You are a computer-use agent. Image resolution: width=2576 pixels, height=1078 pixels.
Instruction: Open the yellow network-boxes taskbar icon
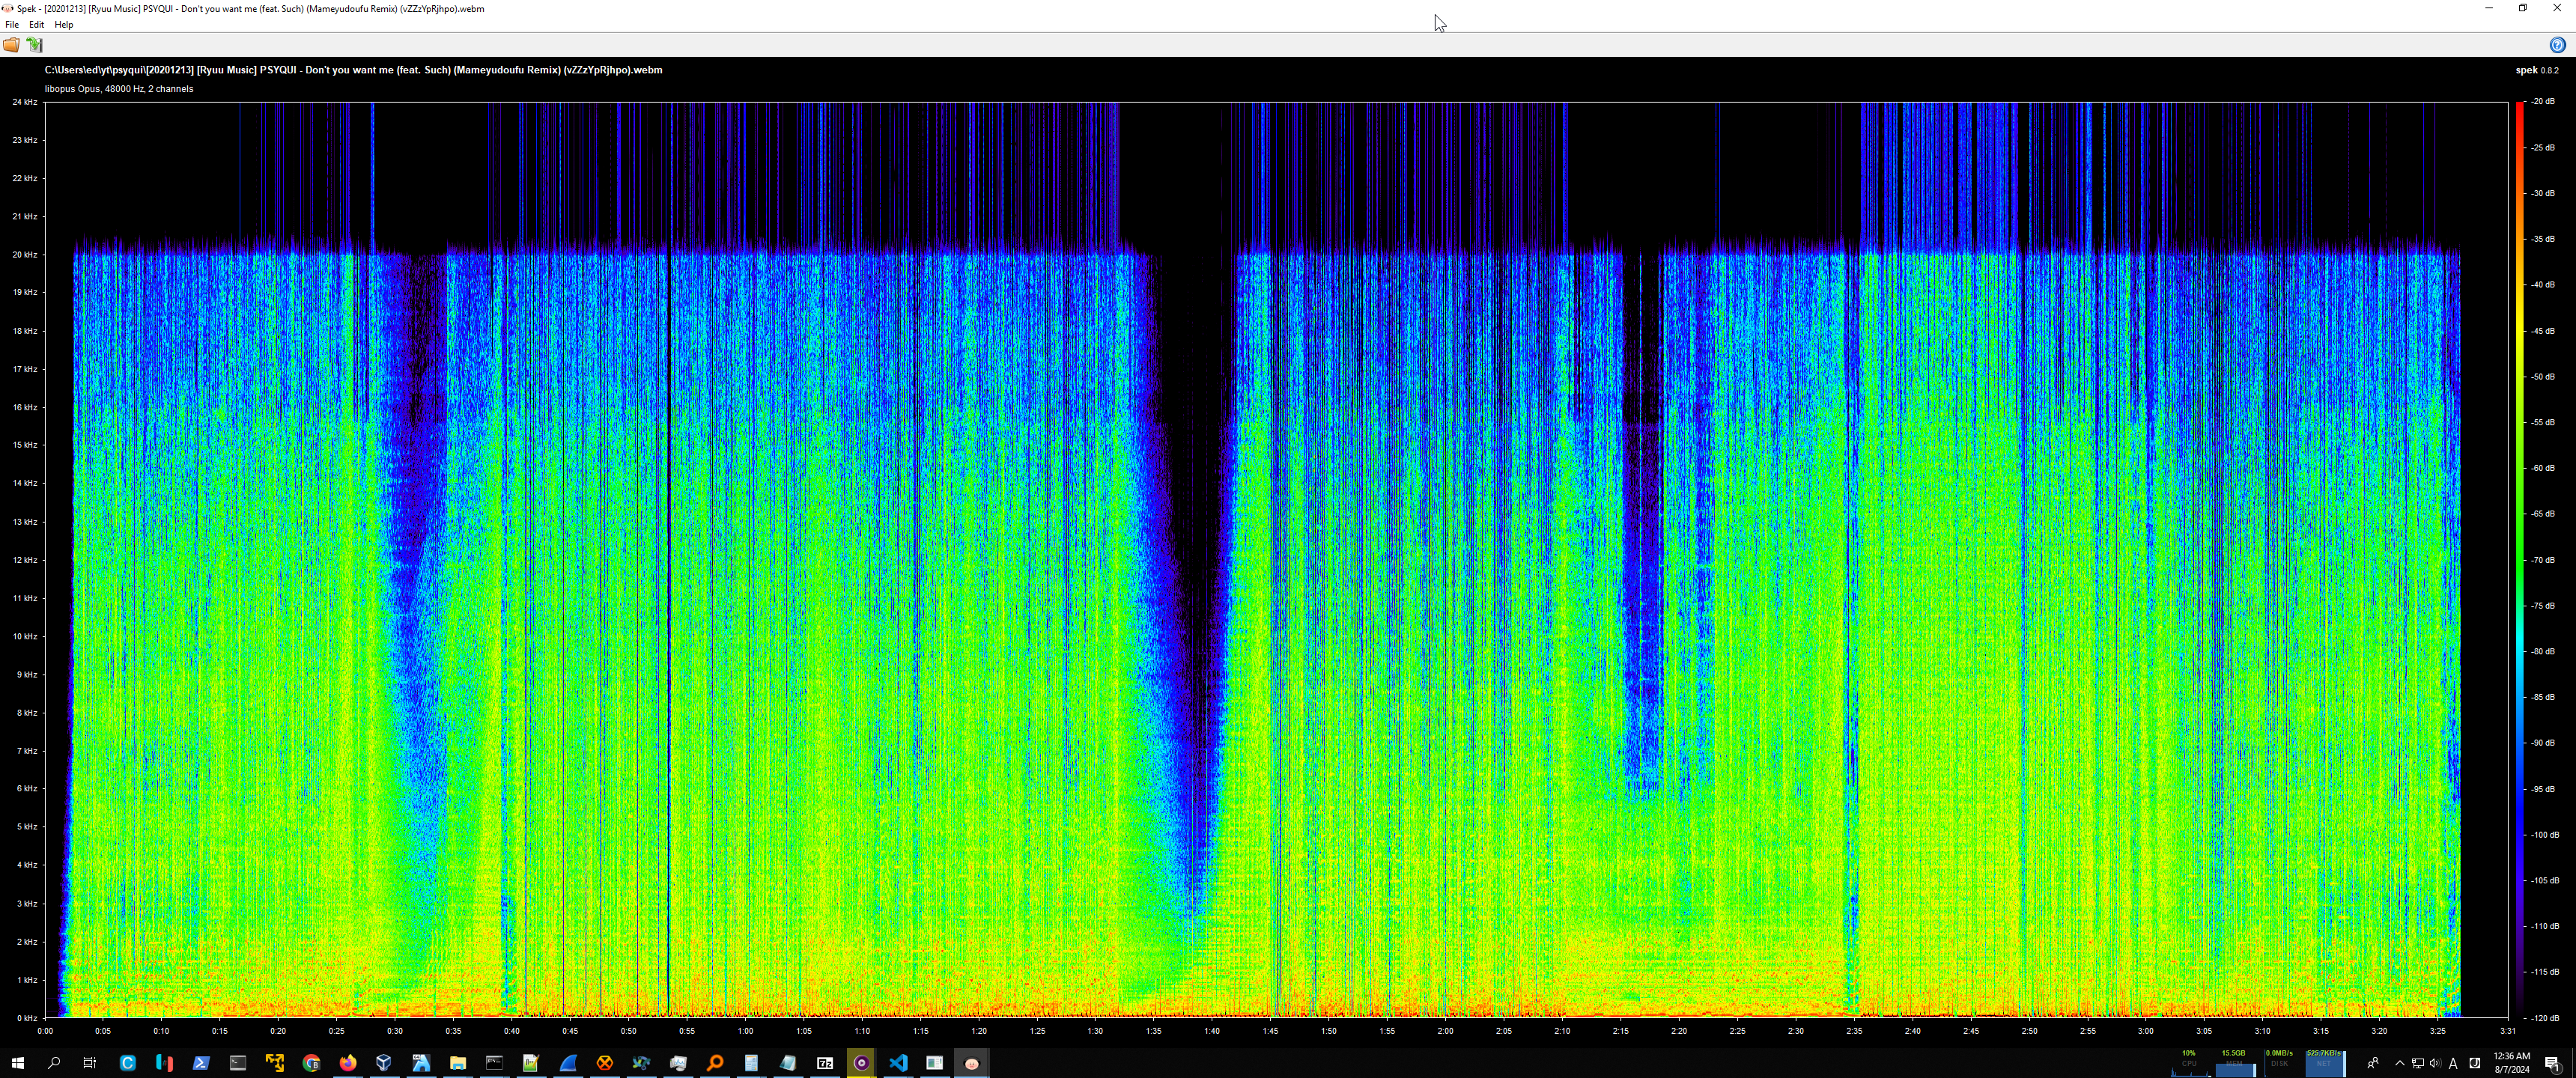coord(274,1063)
